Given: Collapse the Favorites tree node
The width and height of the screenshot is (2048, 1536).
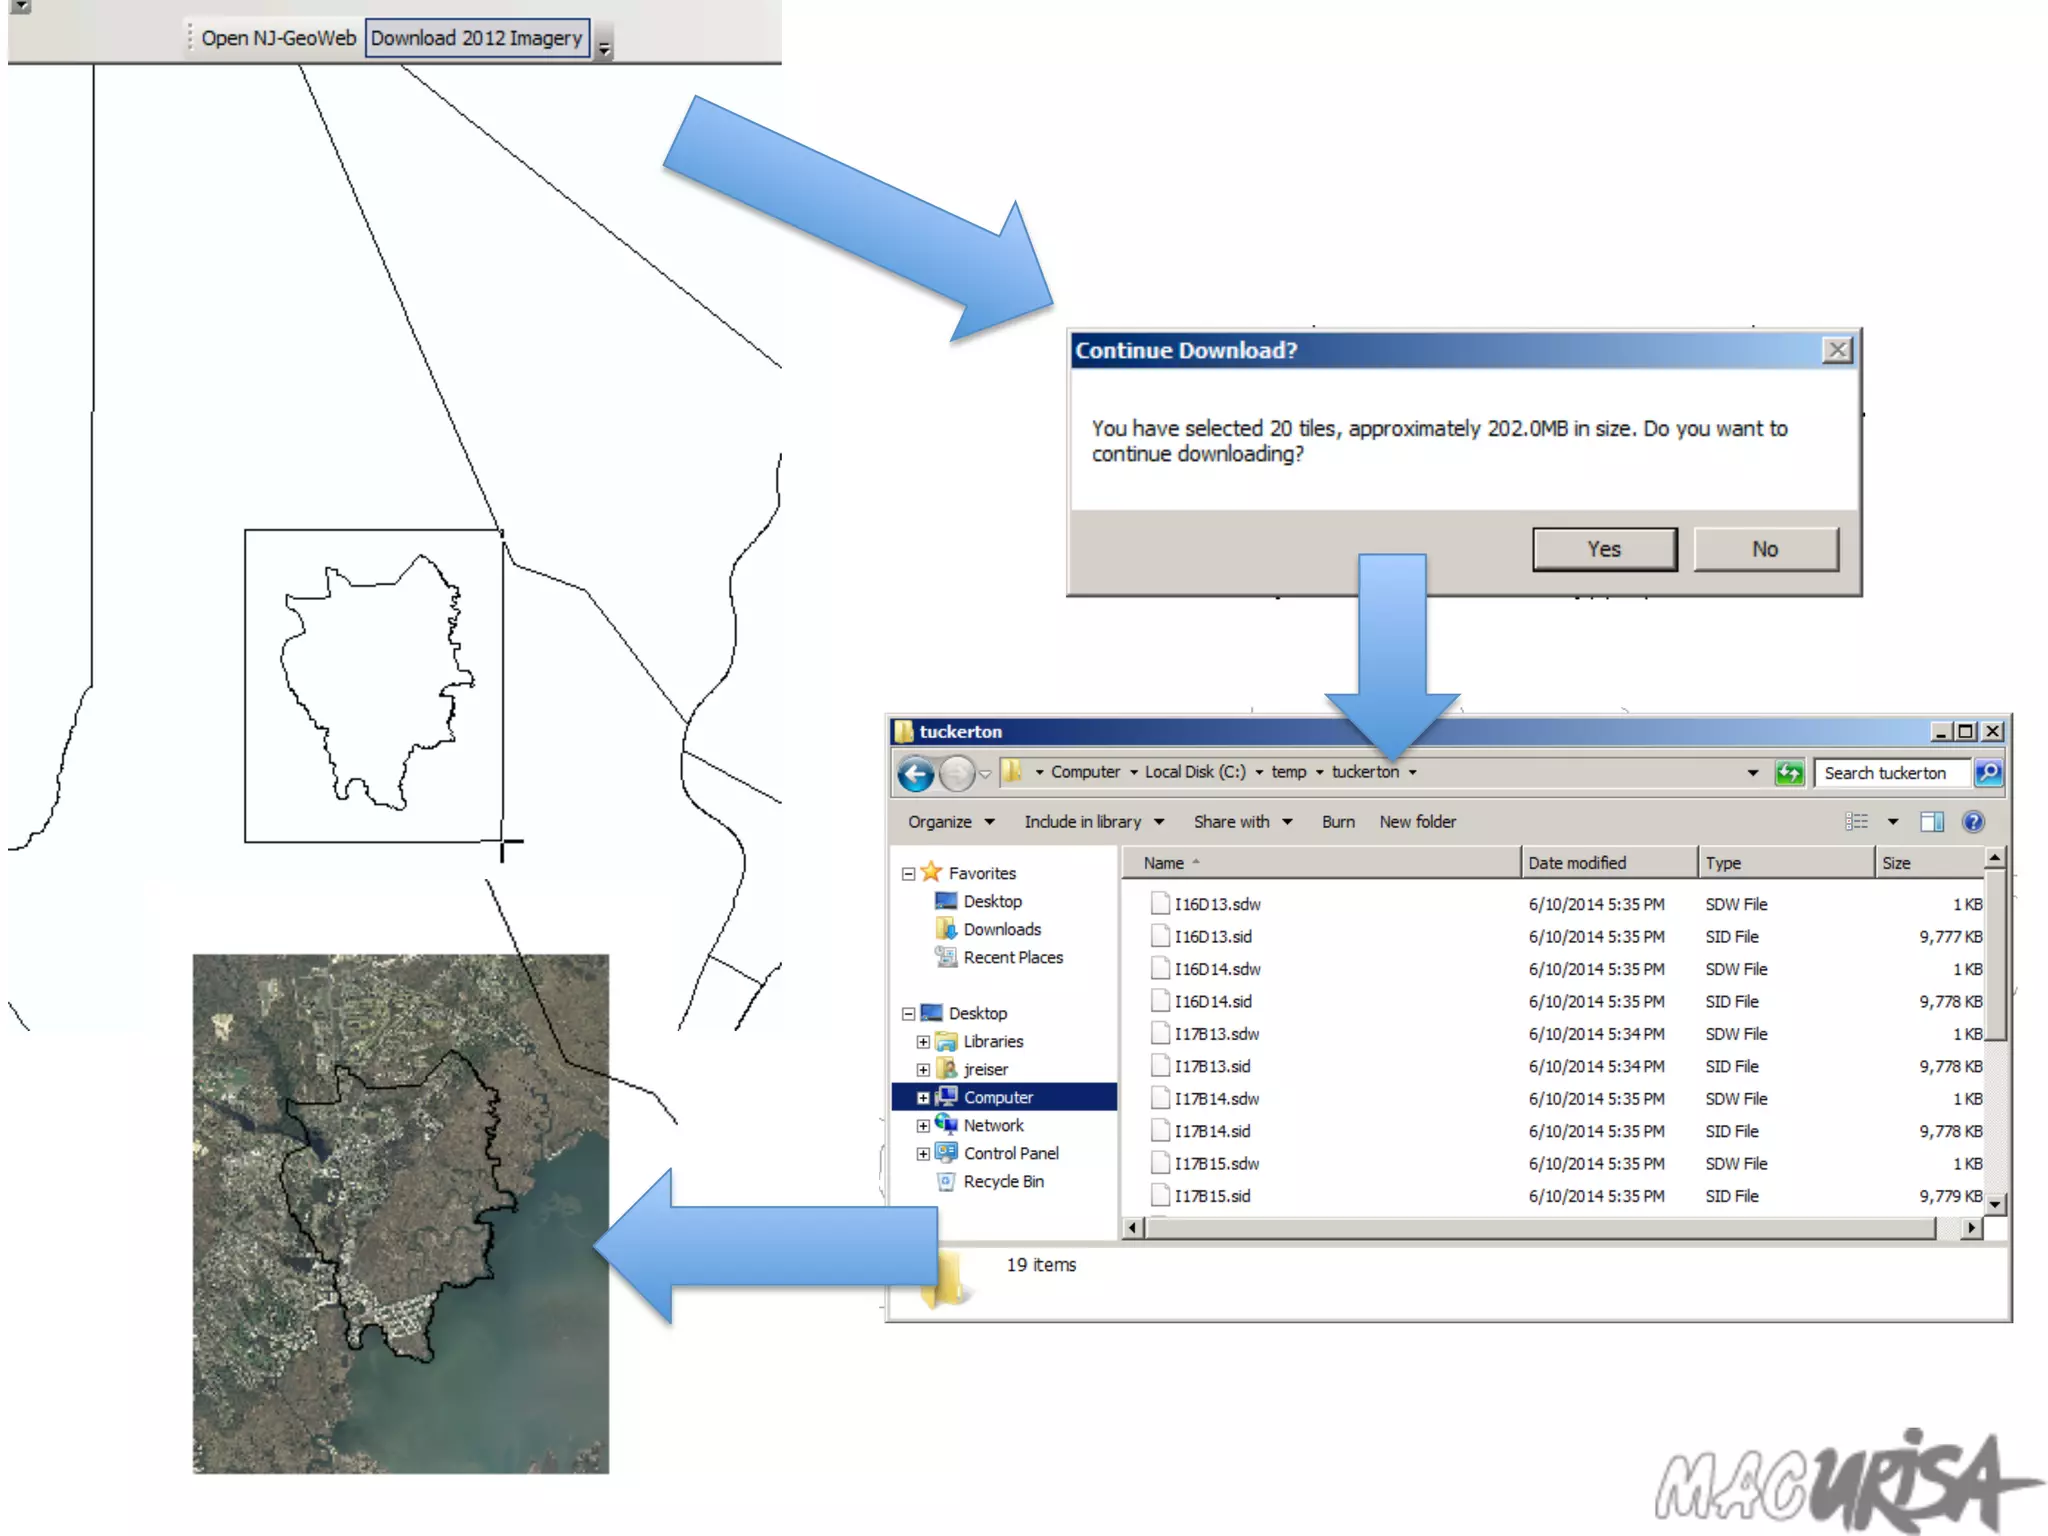Looking at the screenshot, I should 908,874.
